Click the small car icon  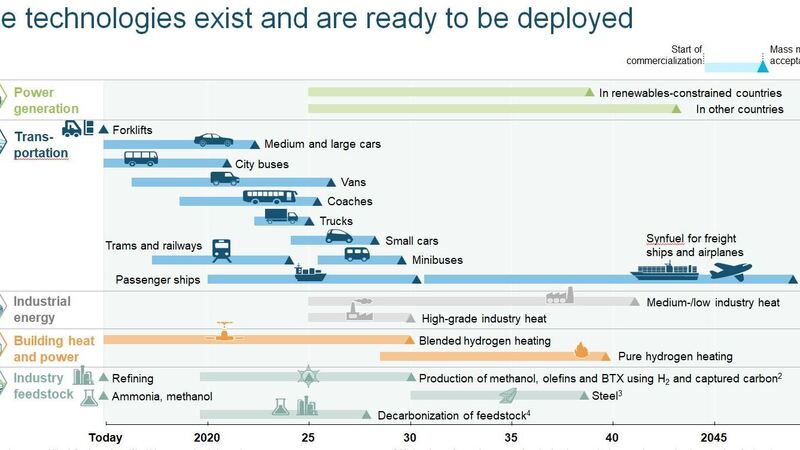(339, 236)
